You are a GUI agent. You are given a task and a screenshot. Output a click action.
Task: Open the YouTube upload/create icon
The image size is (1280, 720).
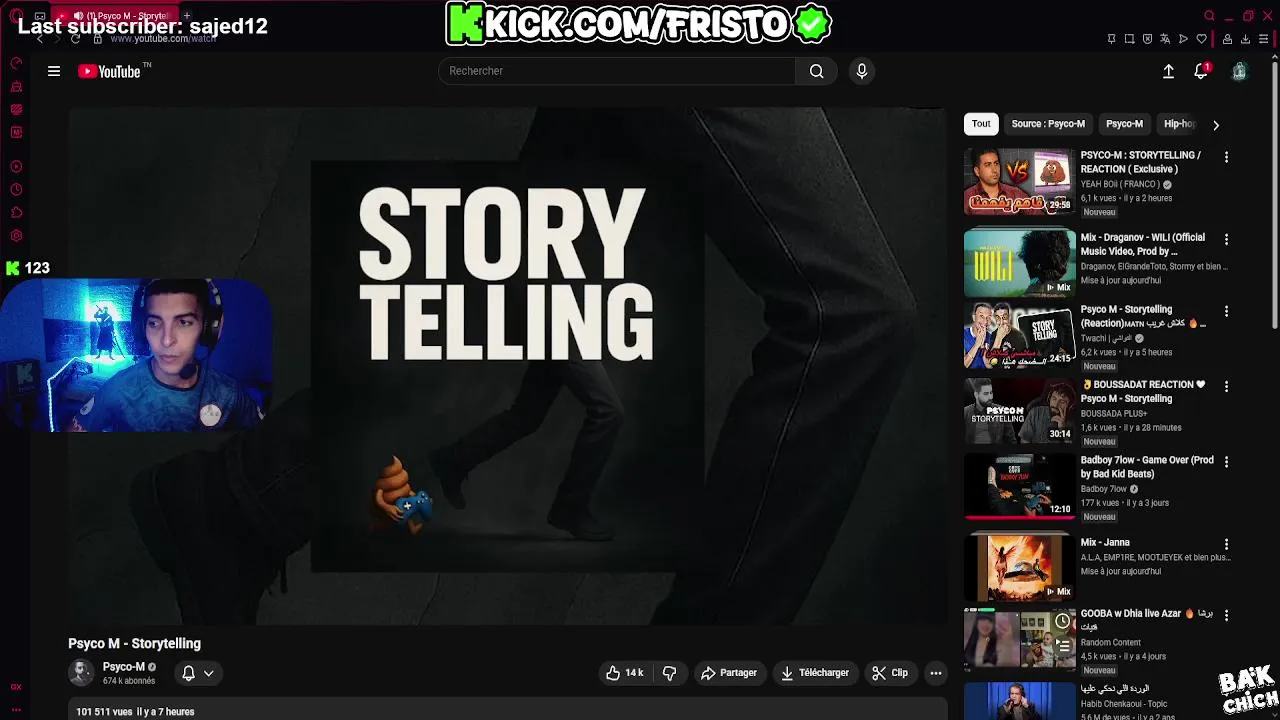pyautogui.click(x=1168, y=71)
